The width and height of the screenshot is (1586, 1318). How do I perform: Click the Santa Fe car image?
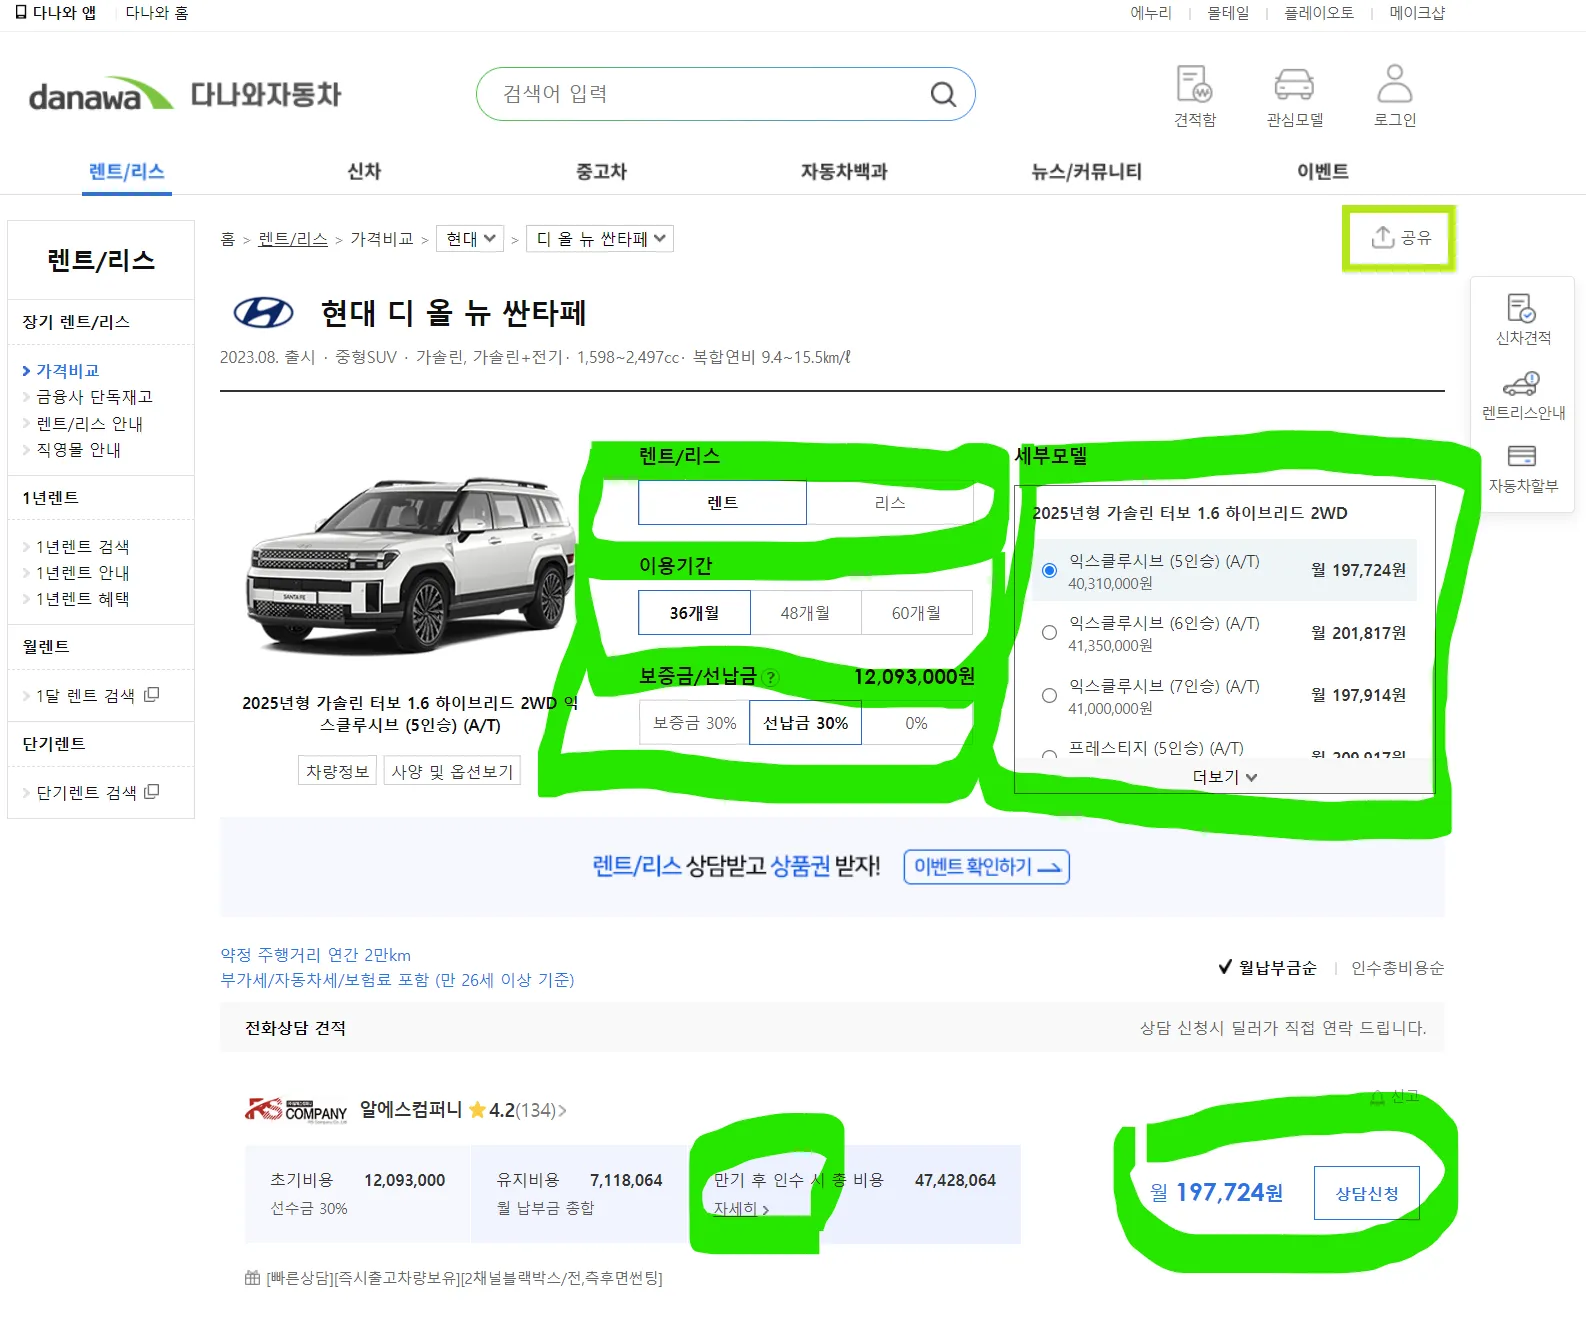coord(410,566)
